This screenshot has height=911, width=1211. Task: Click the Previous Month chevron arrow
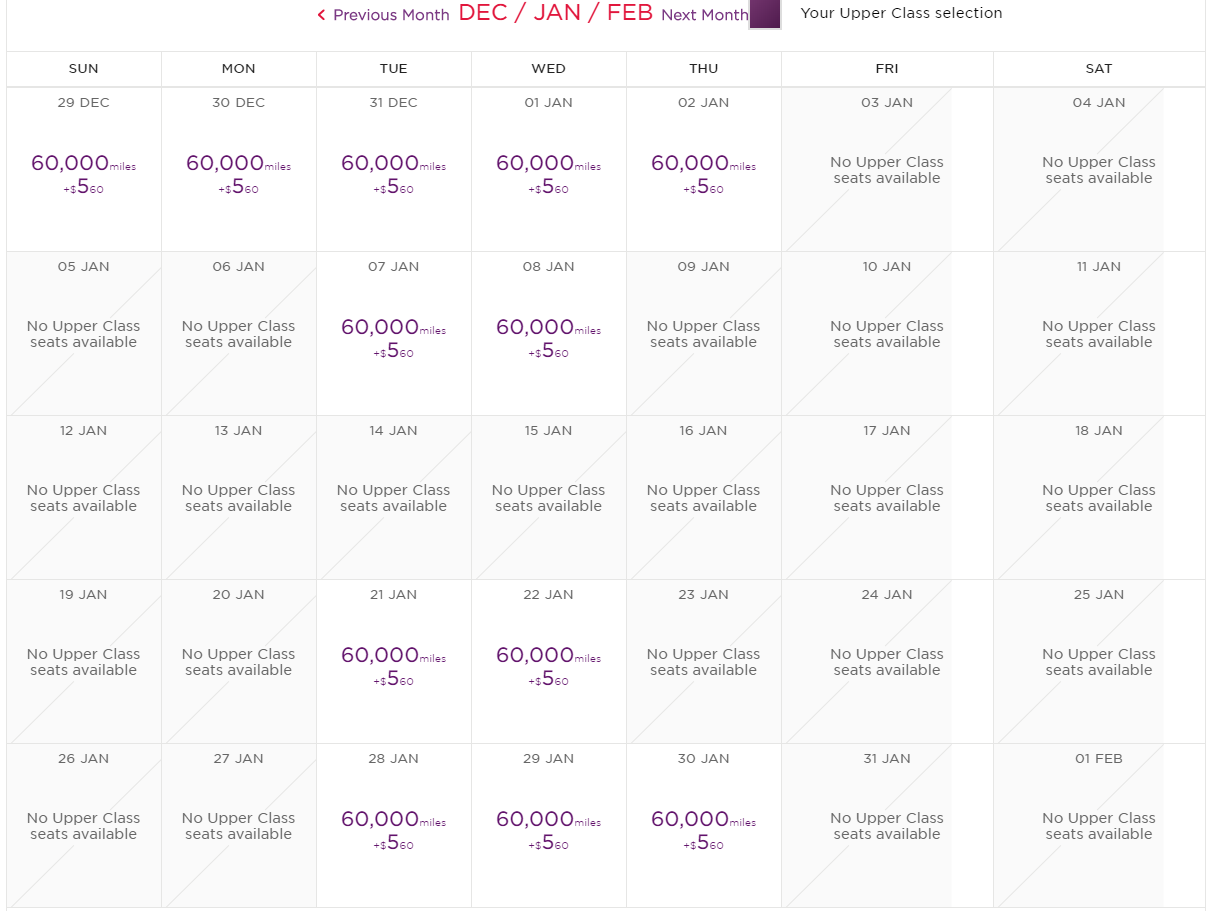321,15
